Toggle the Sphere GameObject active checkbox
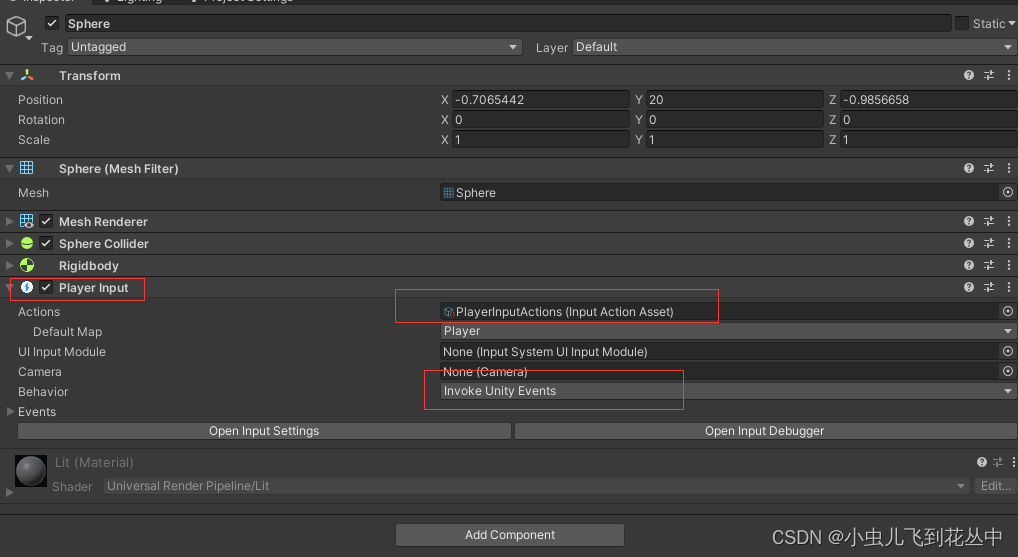This screenshot has width=1018, height=557. (x=52, y=23)
